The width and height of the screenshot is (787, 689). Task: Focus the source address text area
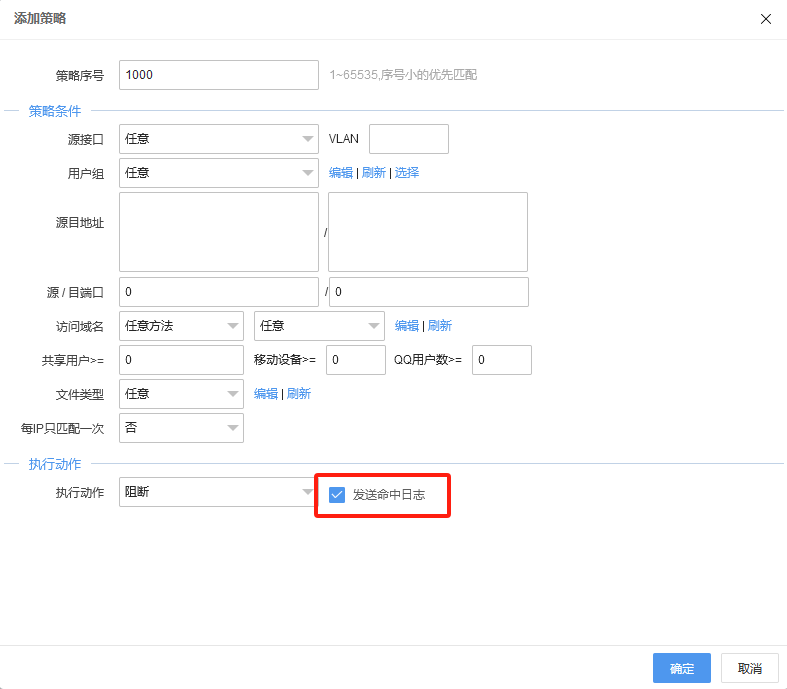coord(218,232)
